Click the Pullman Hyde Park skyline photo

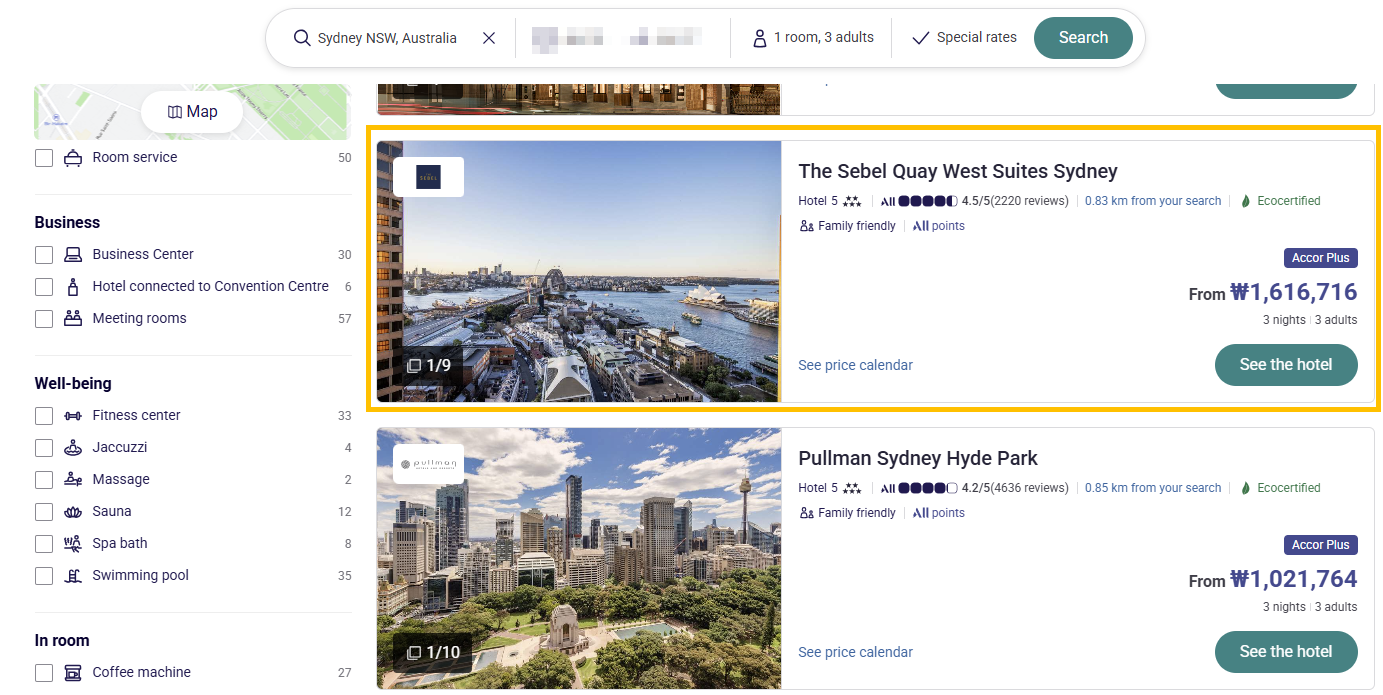pos(578,558)
